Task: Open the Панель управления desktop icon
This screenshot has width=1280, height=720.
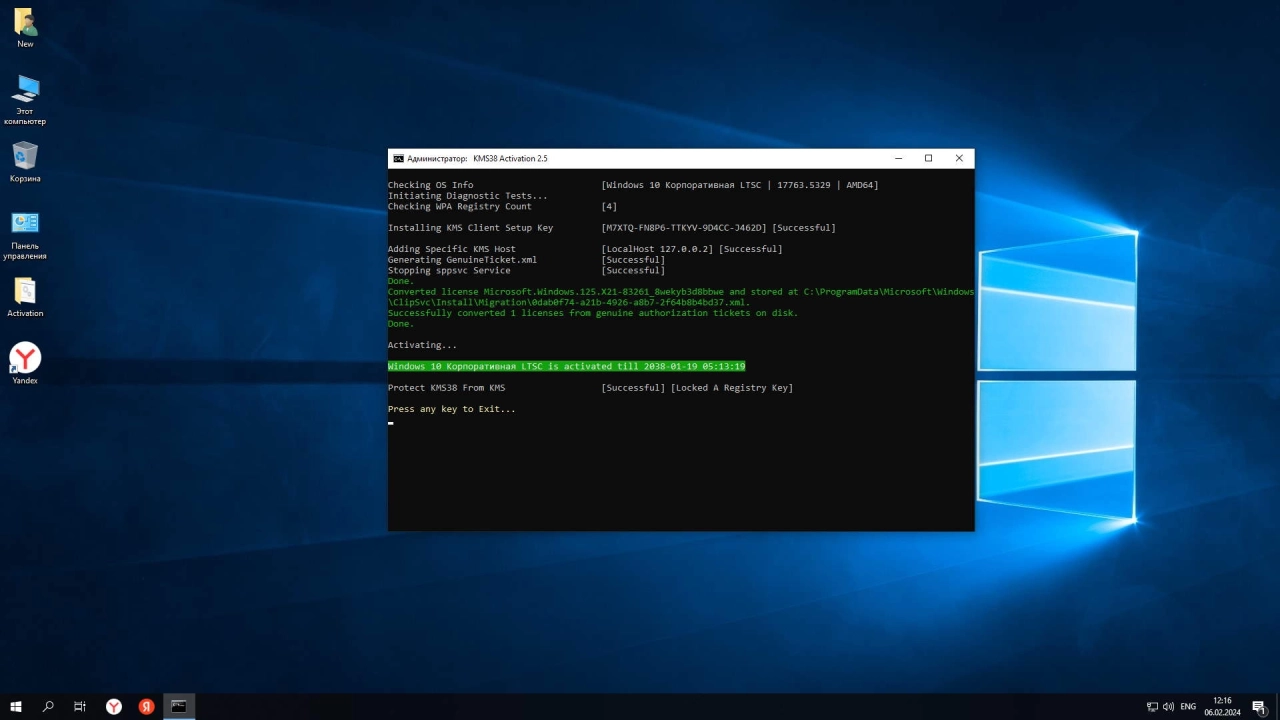Action: click(25, 235)
